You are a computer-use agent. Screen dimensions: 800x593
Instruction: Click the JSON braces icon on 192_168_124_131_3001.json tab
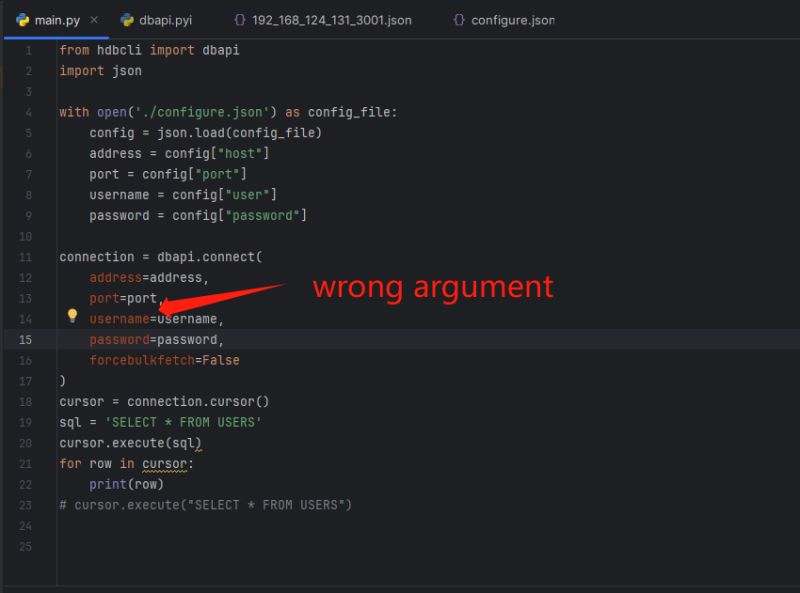[240, 20]
